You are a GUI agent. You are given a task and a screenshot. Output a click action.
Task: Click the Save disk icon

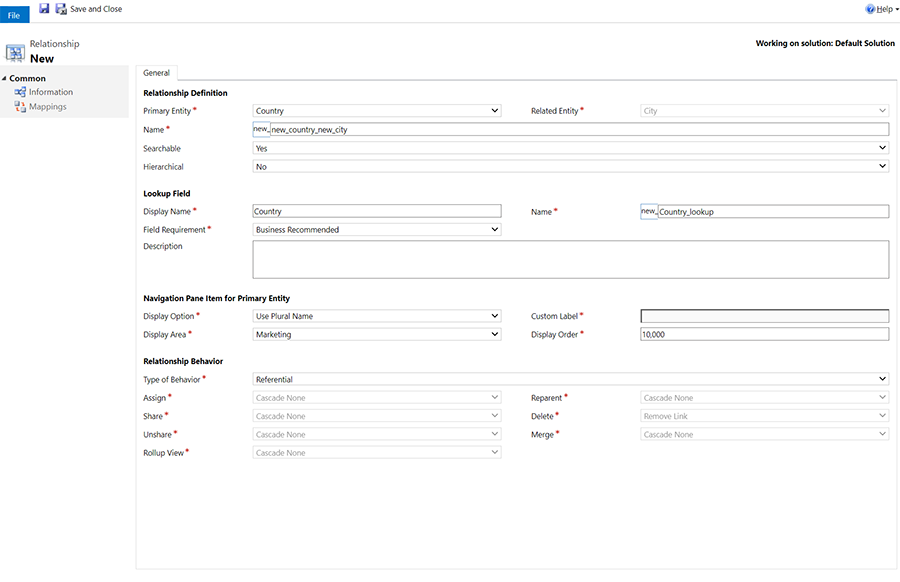43,8
